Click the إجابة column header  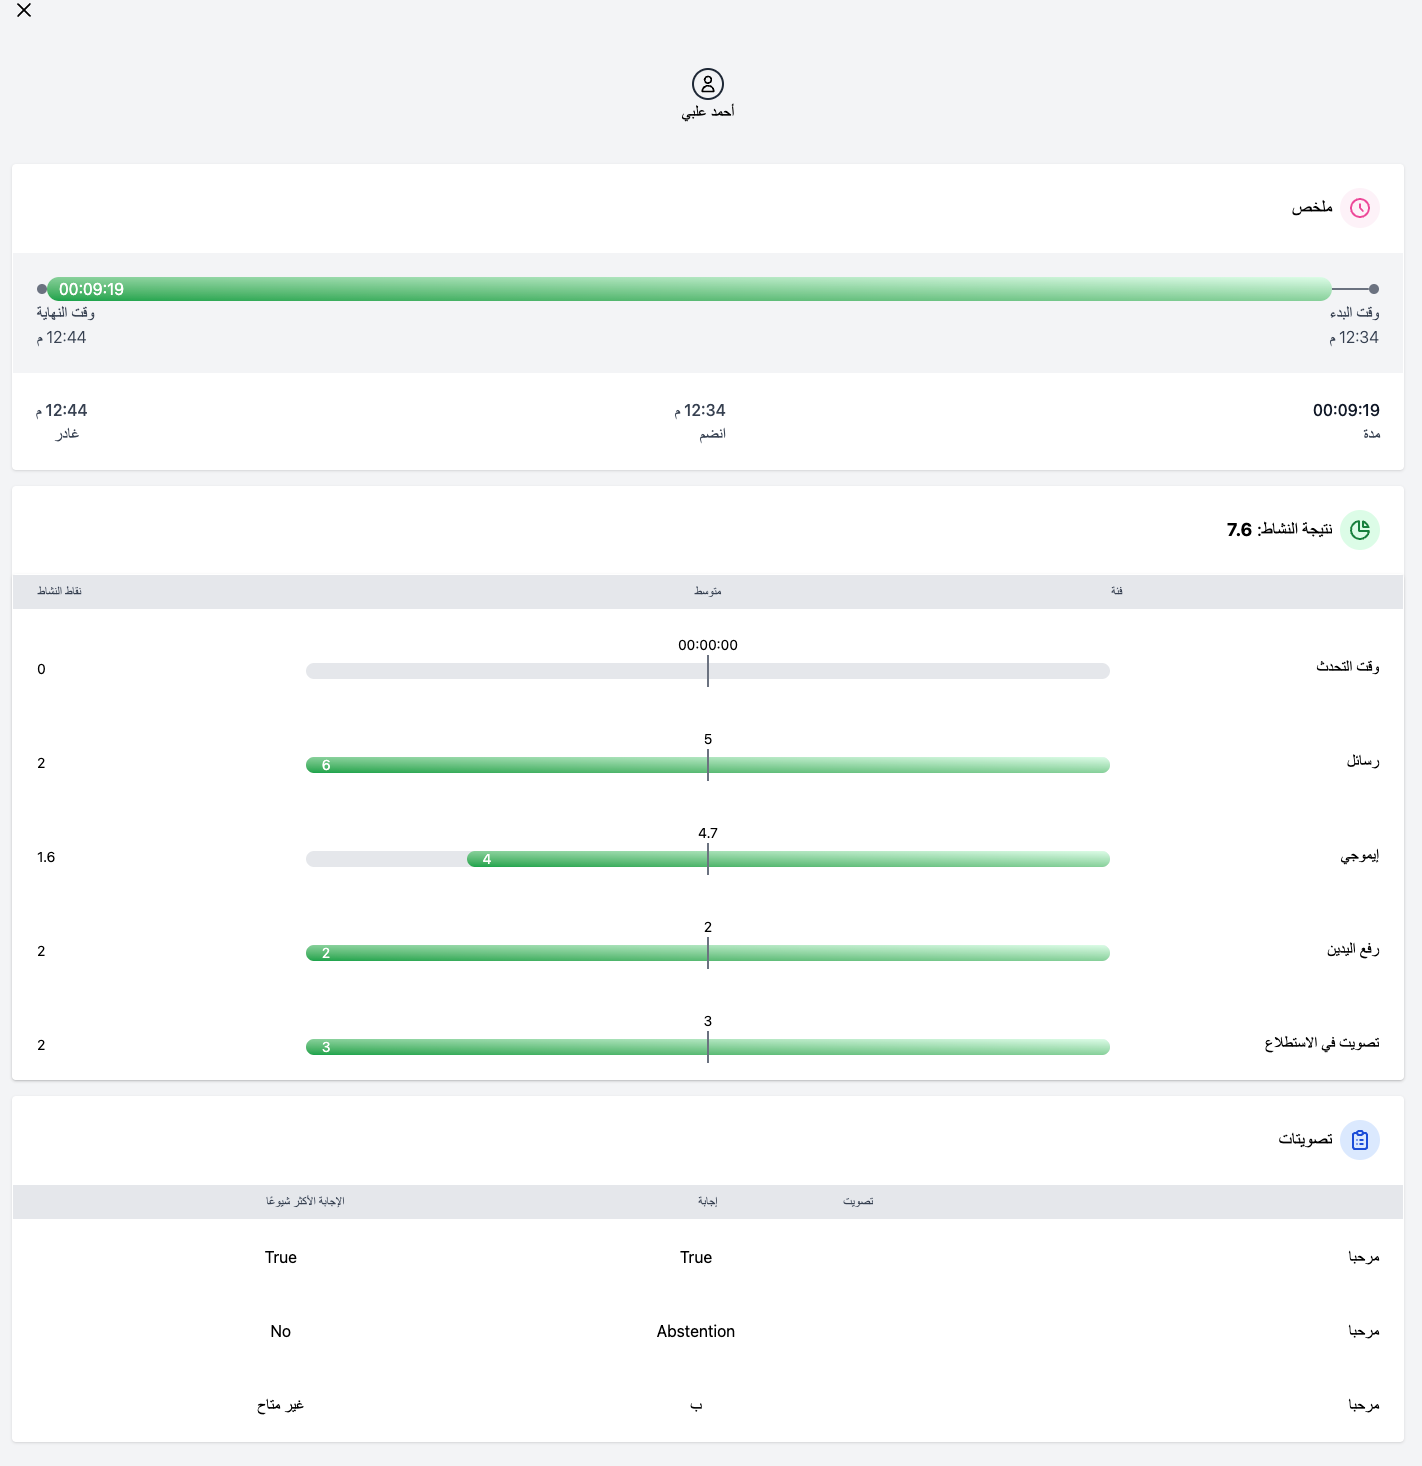(708, 1201)
